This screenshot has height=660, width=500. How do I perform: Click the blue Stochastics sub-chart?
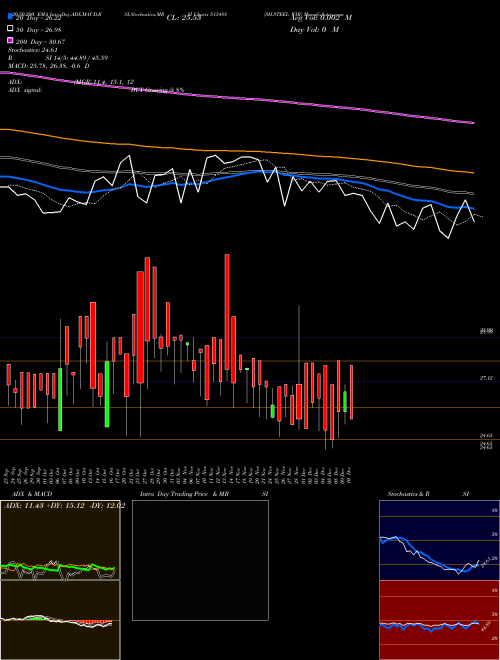439,540
